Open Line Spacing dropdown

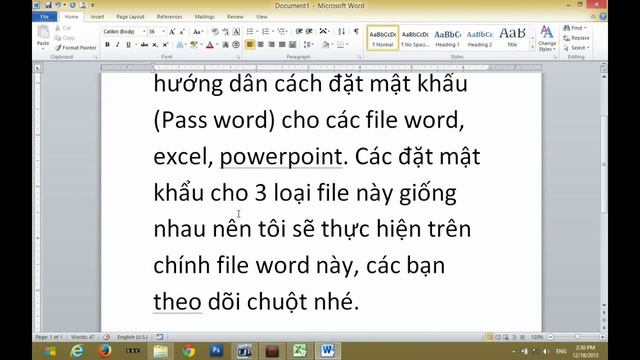pos(309,44)
